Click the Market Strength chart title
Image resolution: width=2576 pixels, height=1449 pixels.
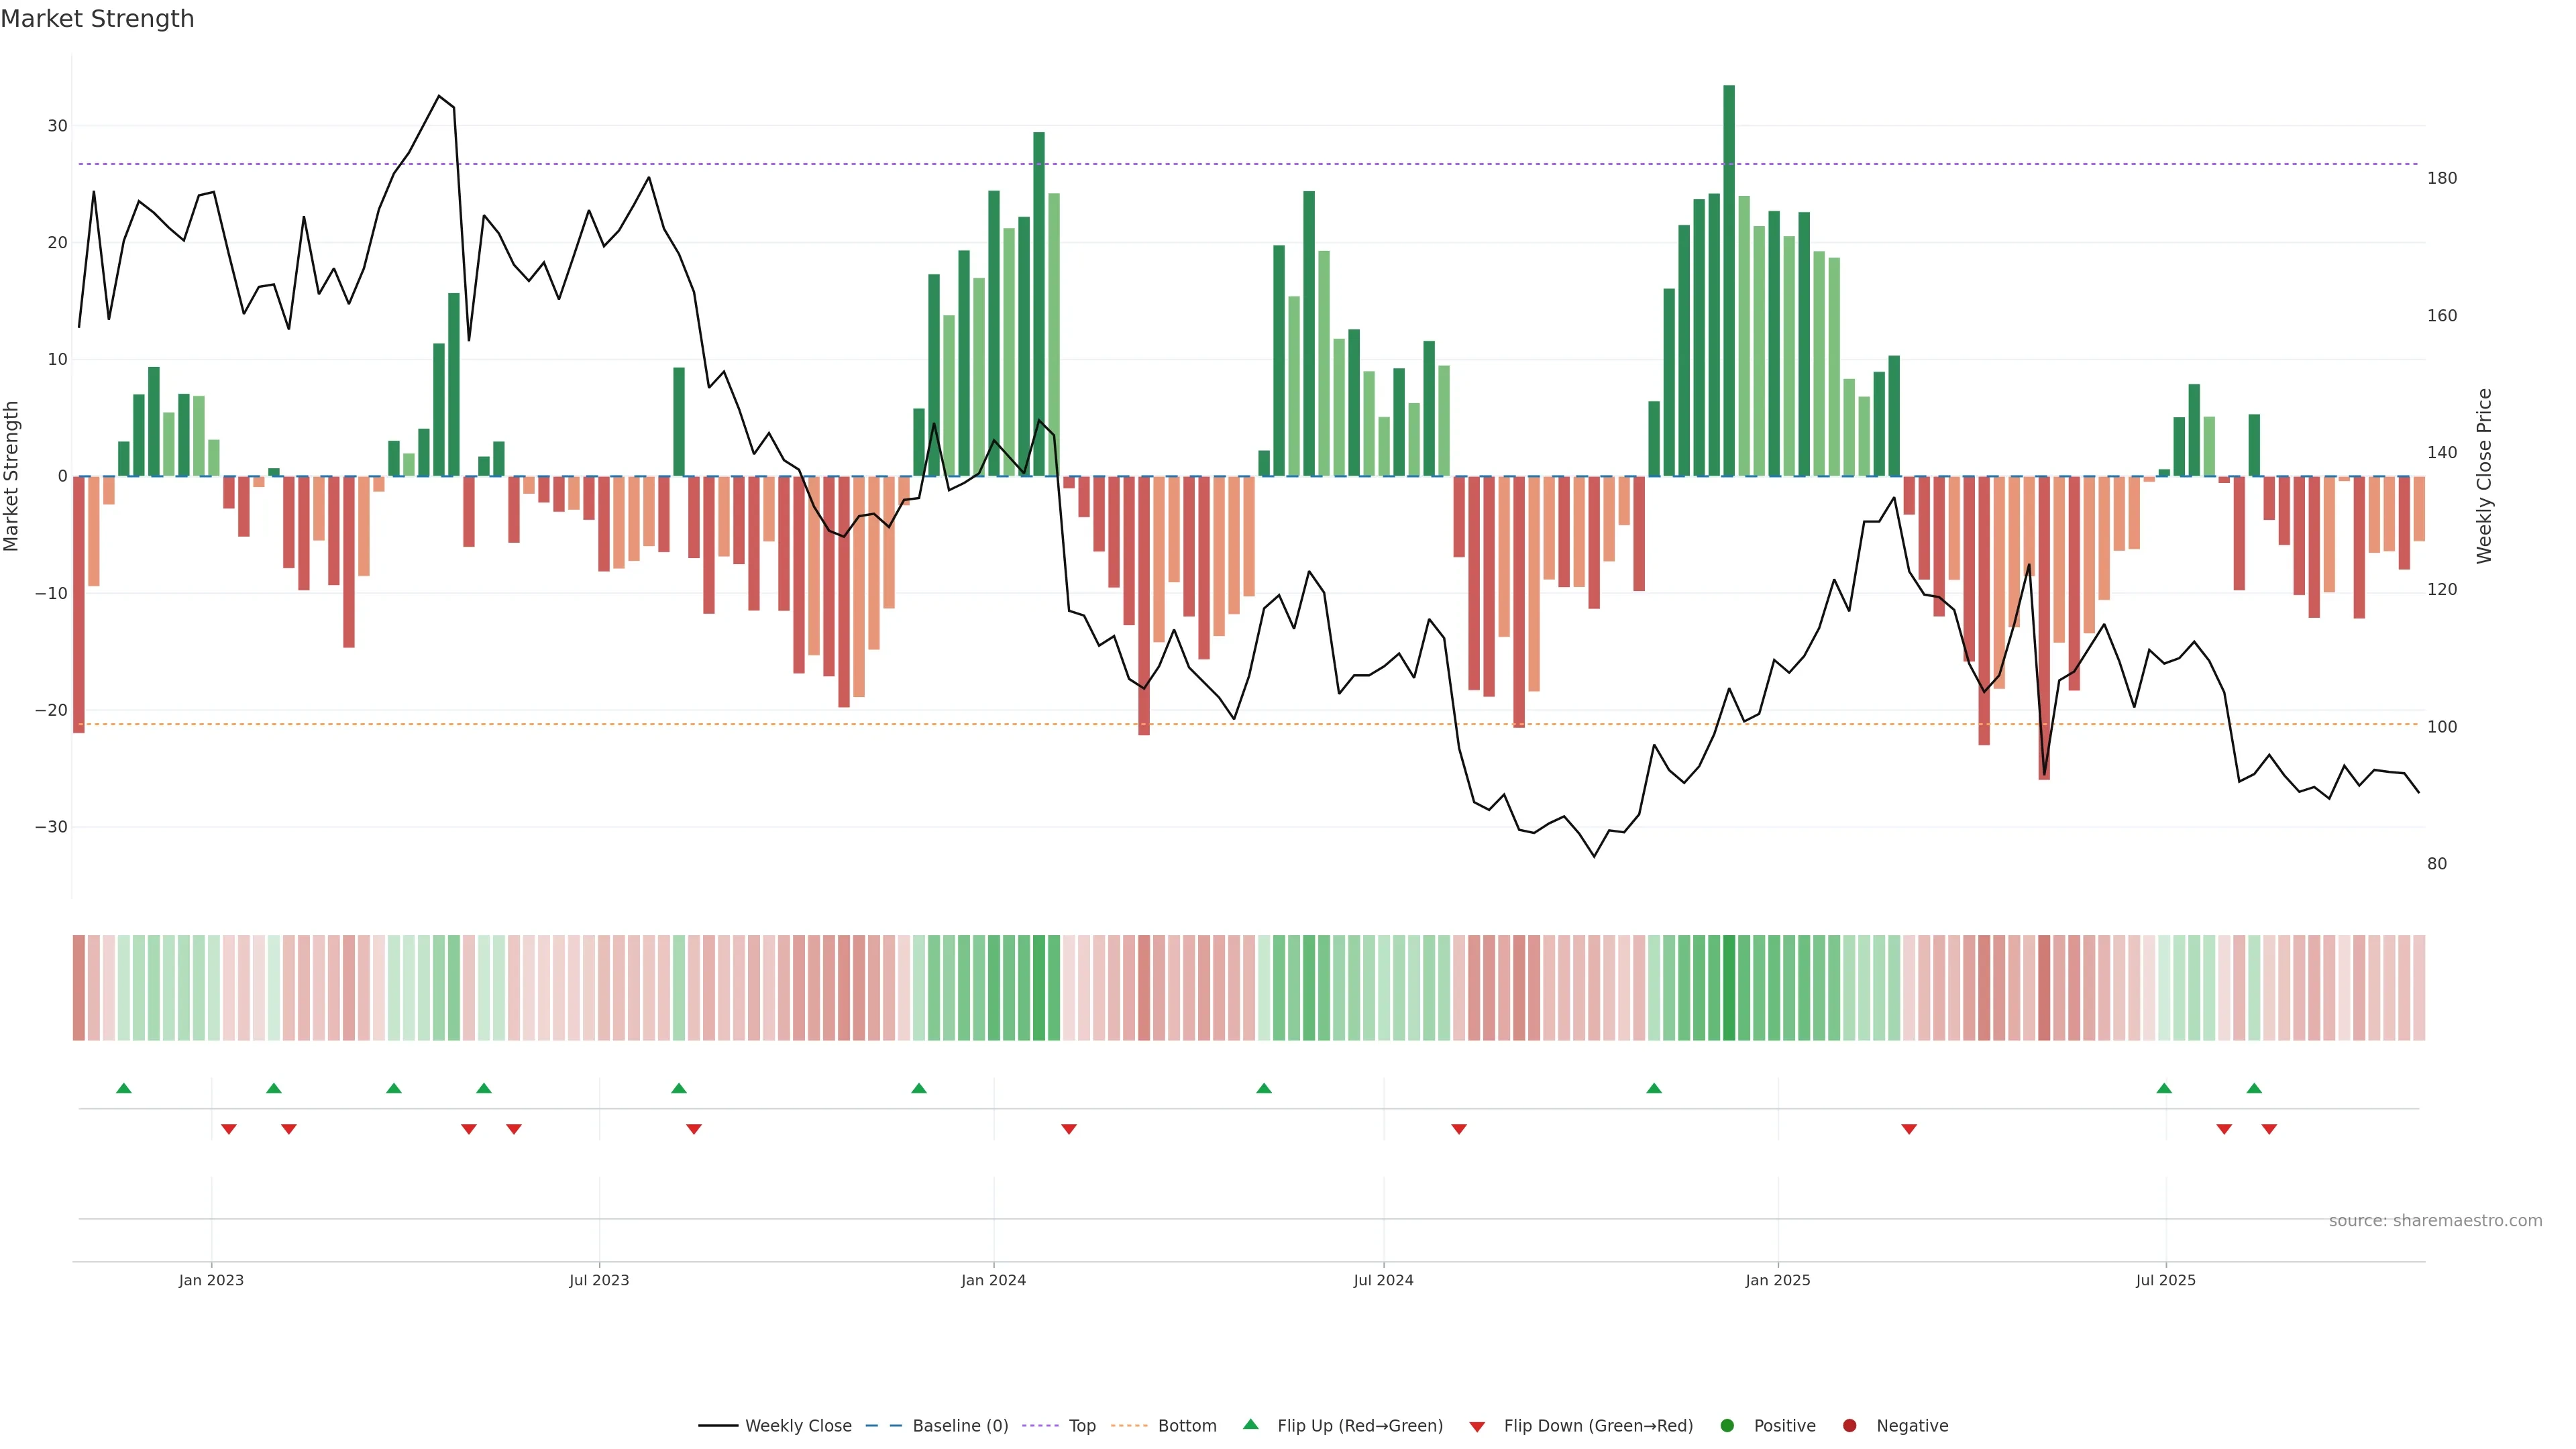pyautogui.click(x=97, y=19)
